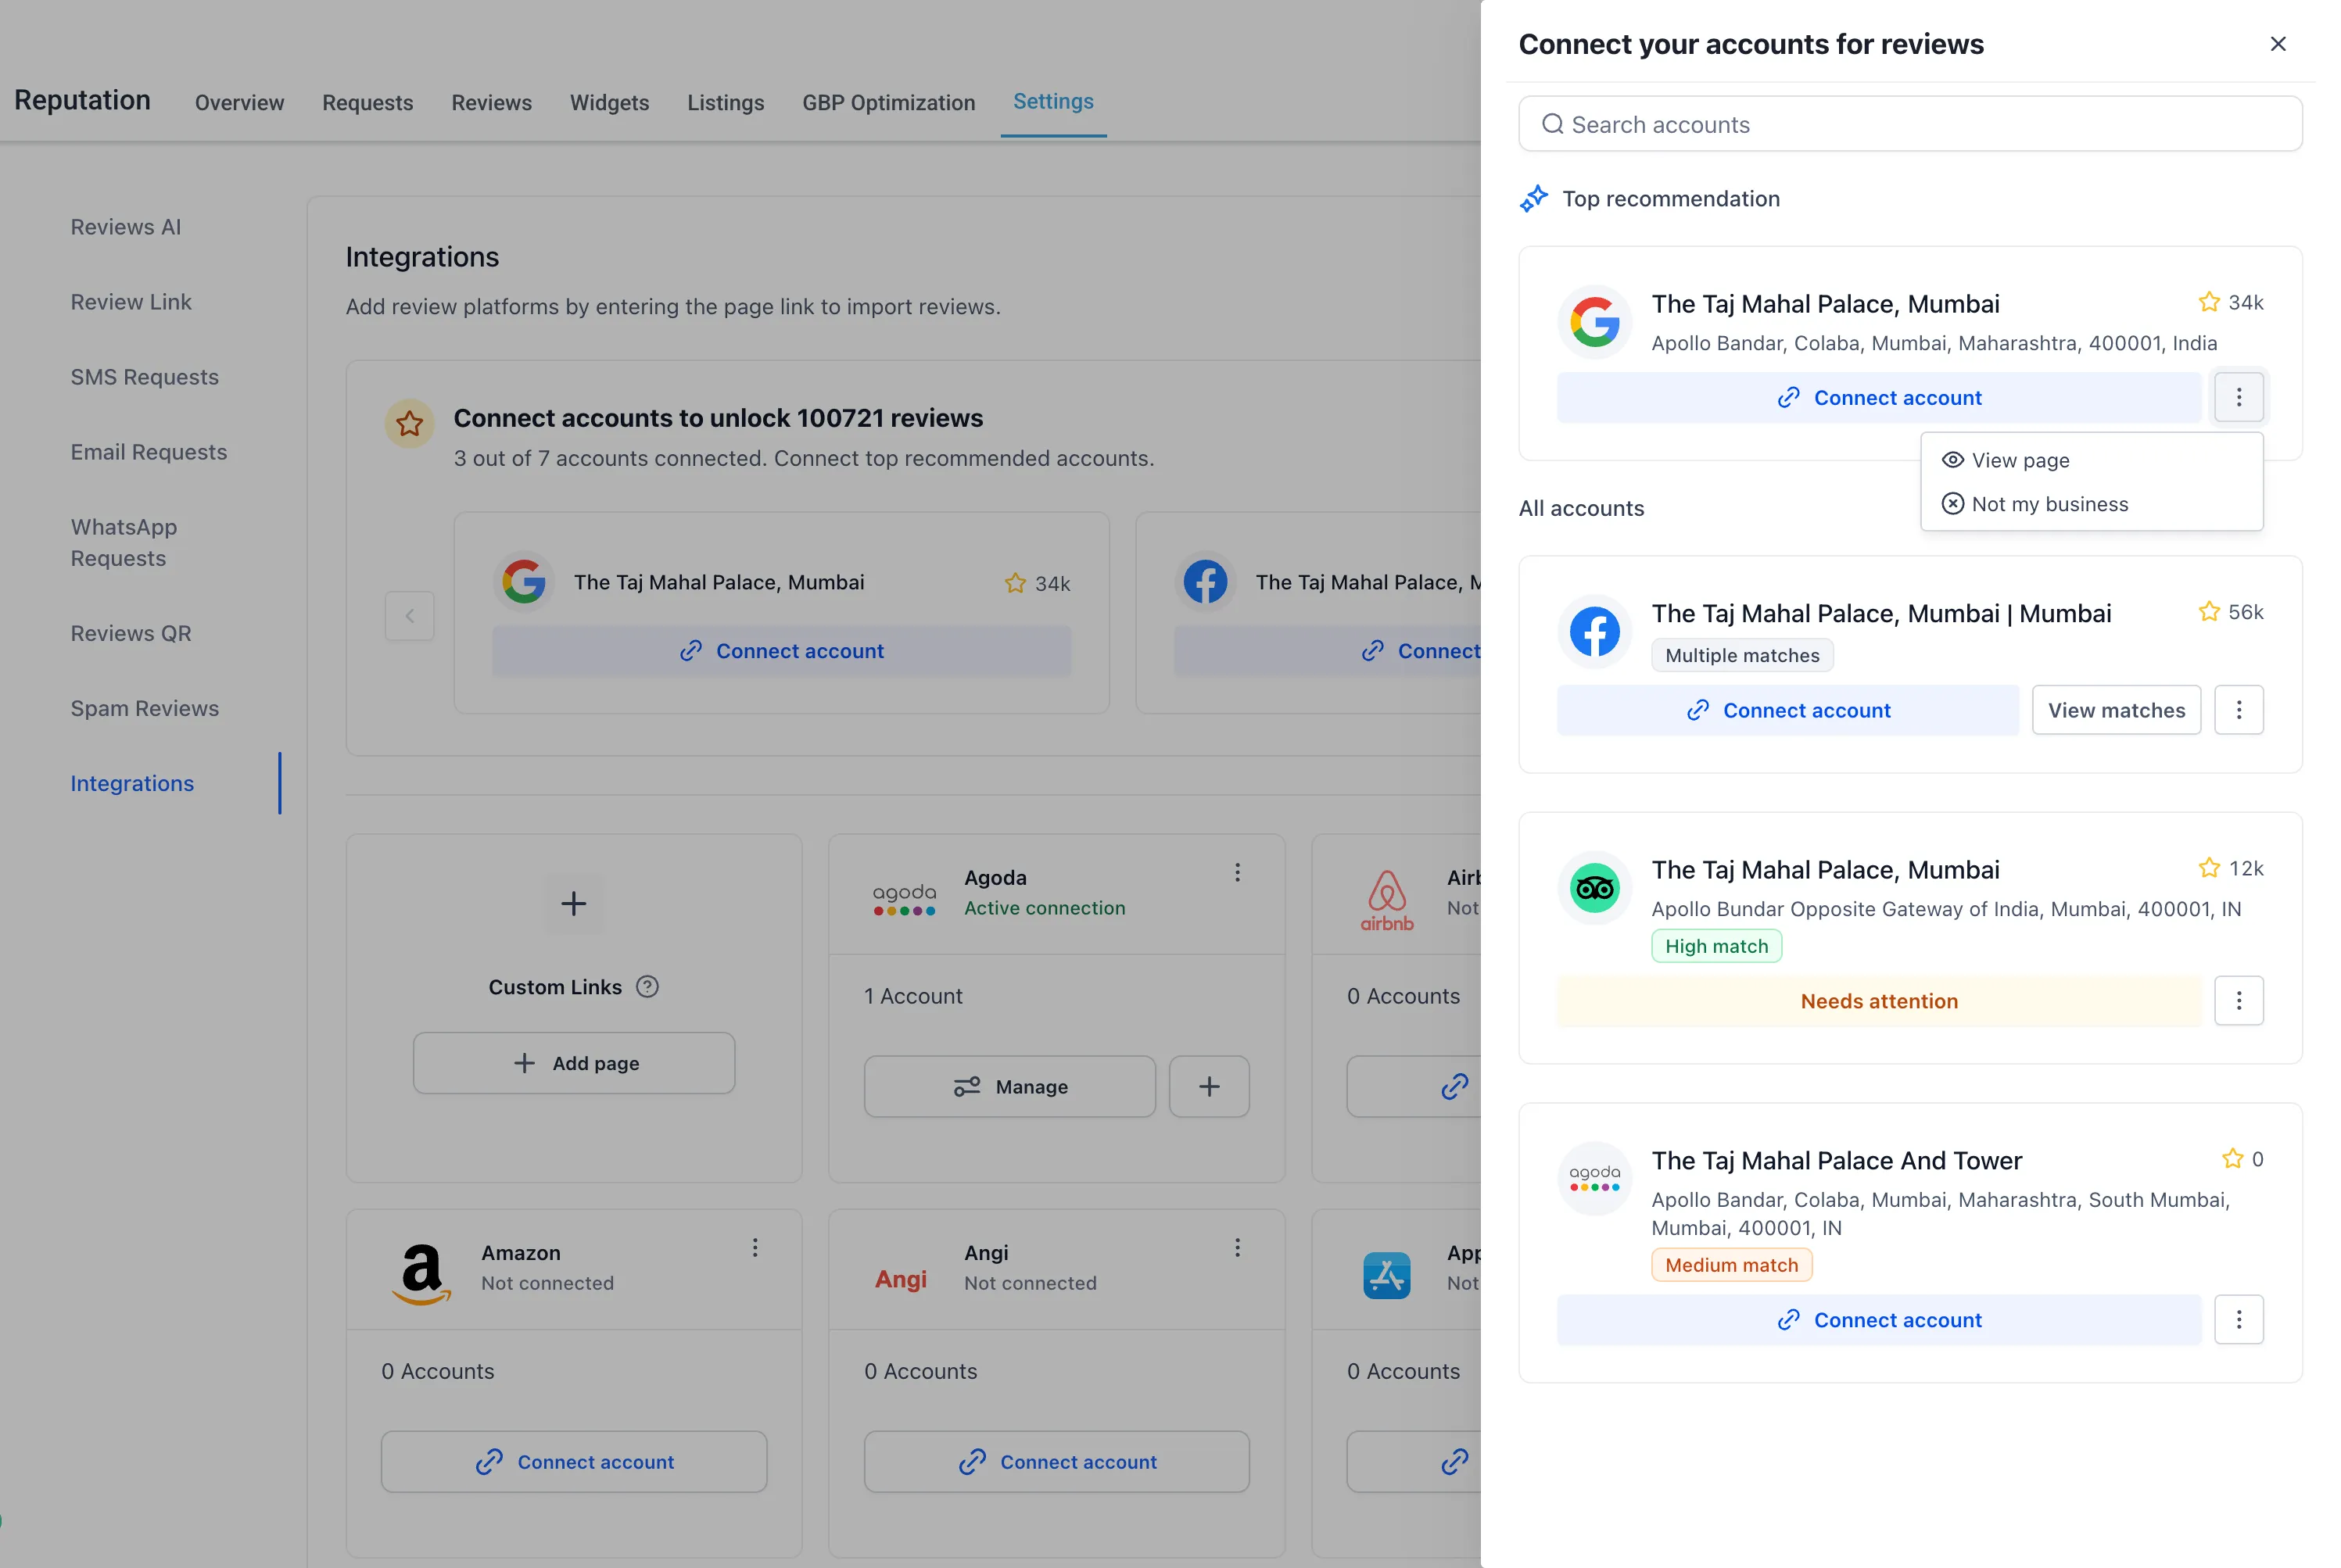
Task: Open Reviews AI in settings sidebar
Action: (126, 227)
